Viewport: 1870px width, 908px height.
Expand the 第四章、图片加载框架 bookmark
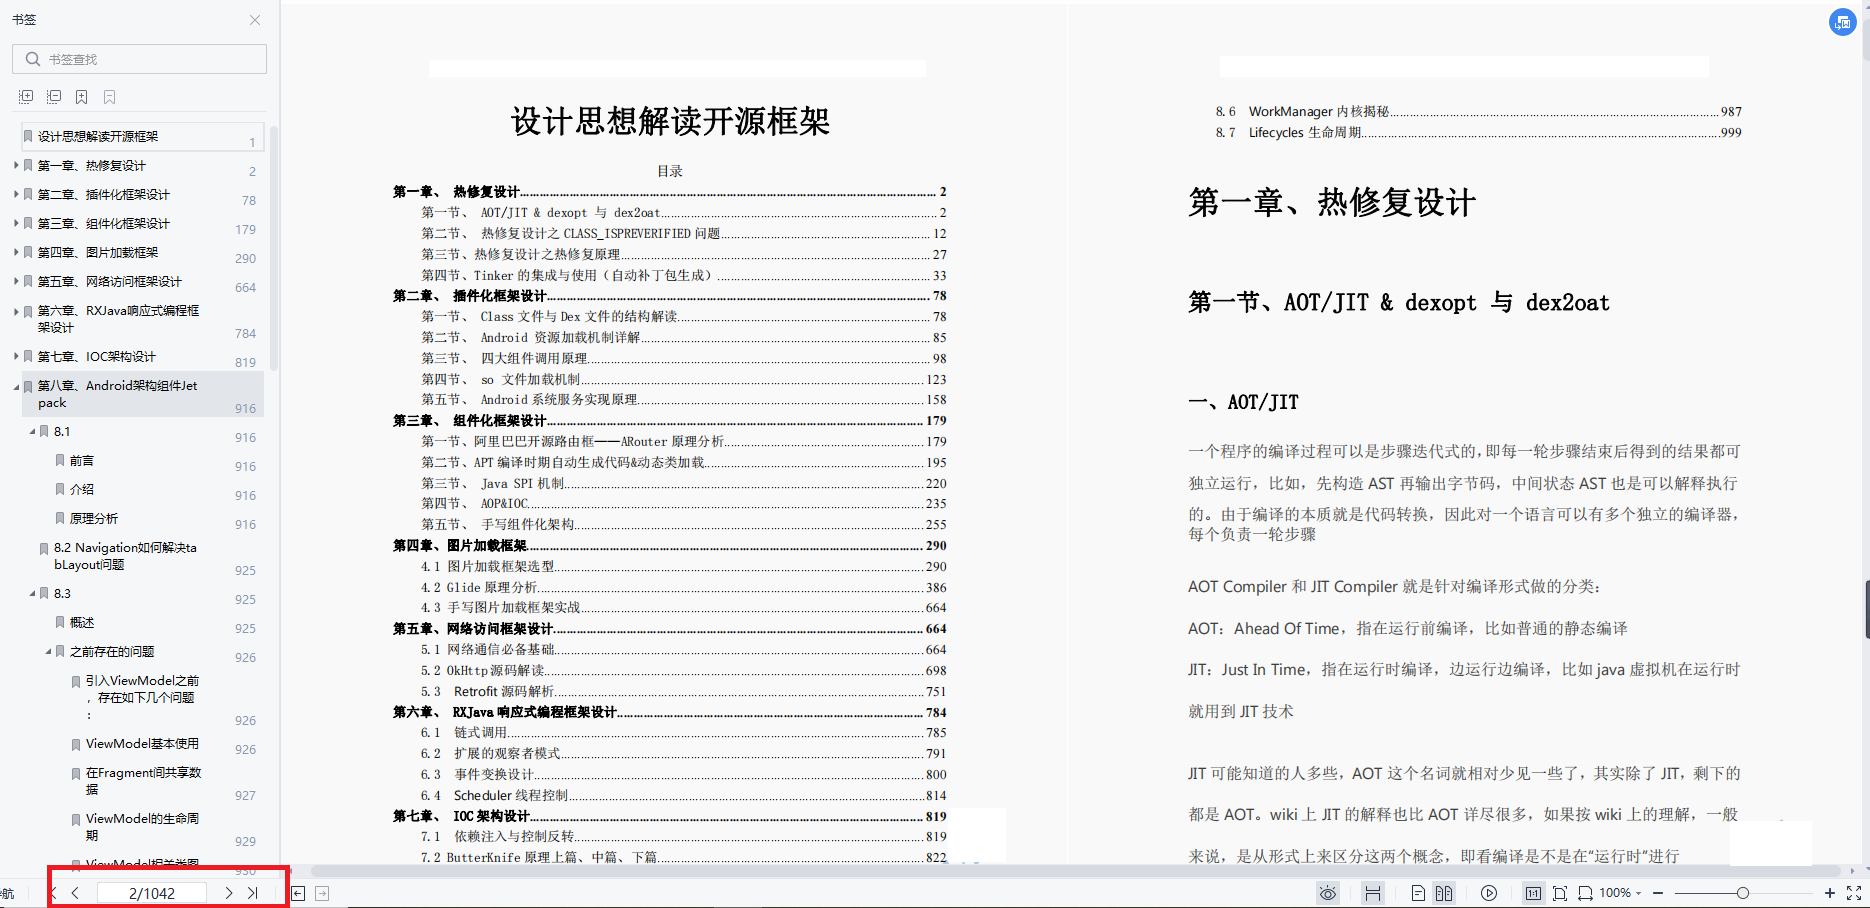tap(16, 252)
